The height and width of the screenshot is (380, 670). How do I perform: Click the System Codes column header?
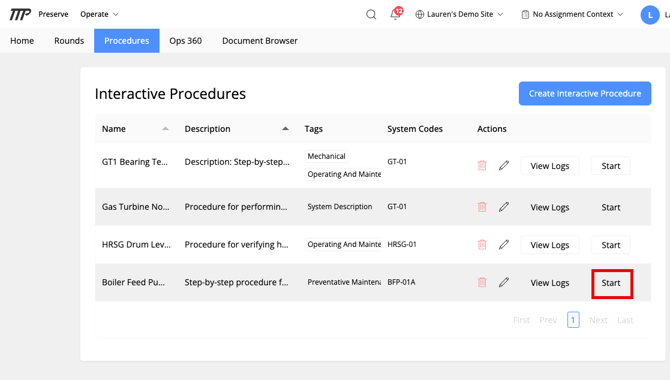click(415, 129)
